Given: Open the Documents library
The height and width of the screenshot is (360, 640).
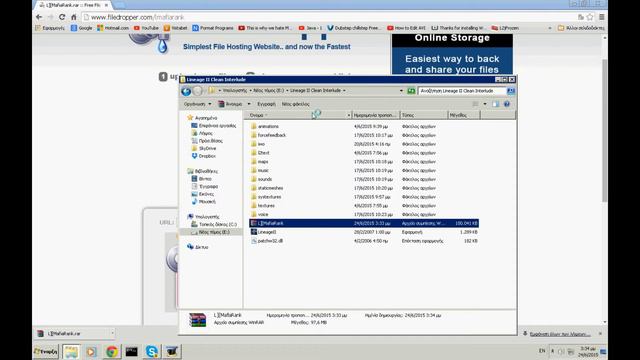Looking at the screenshot, I should 208,187.
